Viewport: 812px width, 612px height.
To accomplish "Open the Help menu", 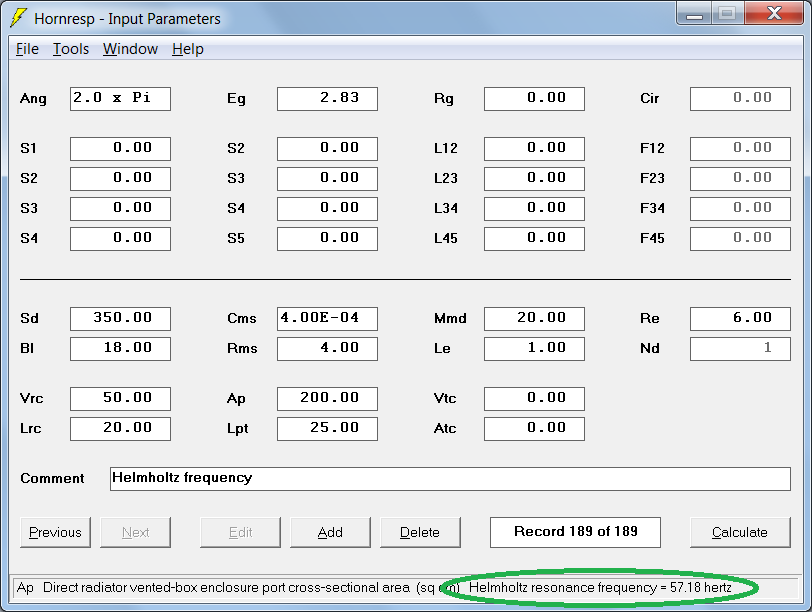I will coord(187,49).
